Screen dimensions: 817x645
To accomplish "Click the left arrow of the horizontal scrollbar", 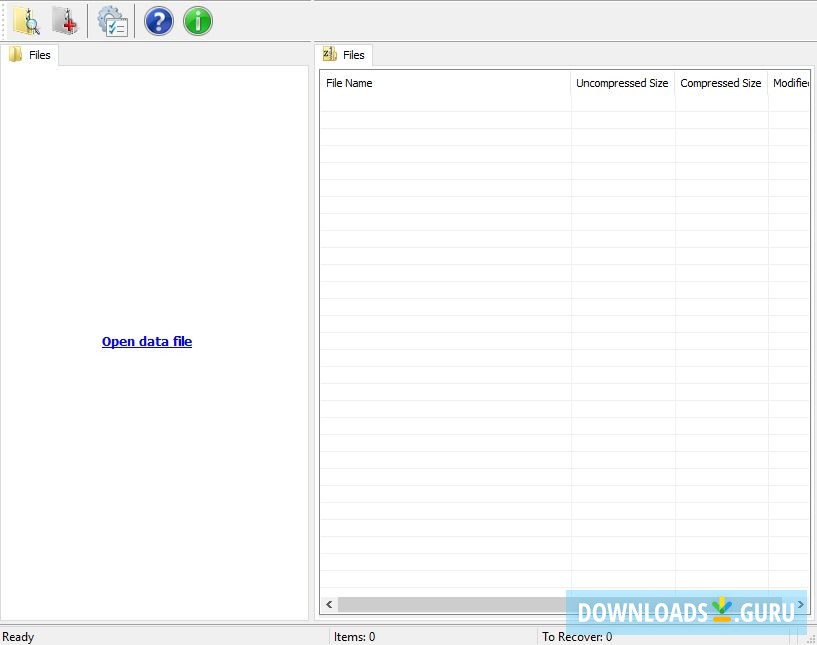I will (x=328, y=604).
